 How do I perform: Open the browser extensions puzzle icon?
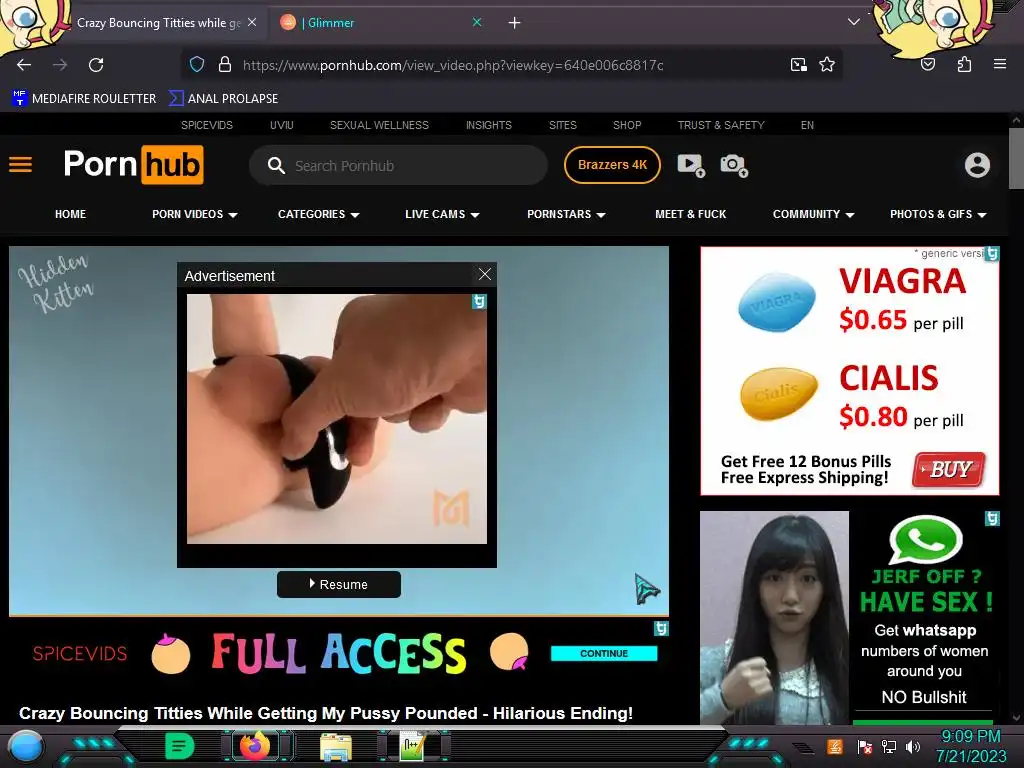click(964, 64)
